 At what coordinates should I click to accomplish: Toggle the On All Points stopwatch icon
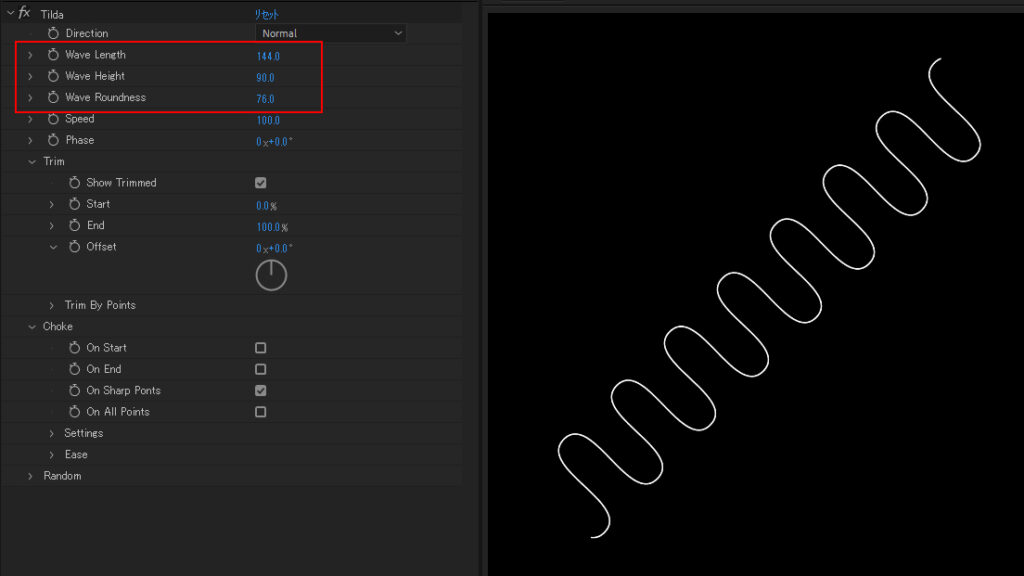click(x=74, y=412)
